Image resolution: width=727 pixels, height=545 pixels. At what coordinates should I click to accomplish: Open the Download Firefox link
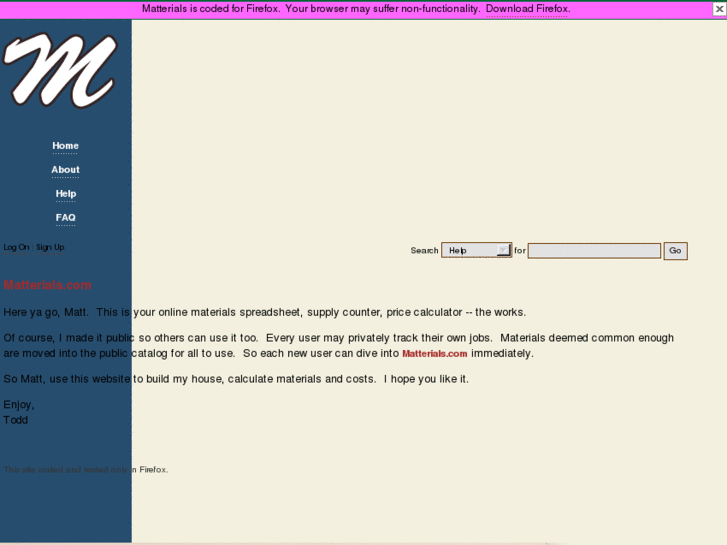coord(528,9)
